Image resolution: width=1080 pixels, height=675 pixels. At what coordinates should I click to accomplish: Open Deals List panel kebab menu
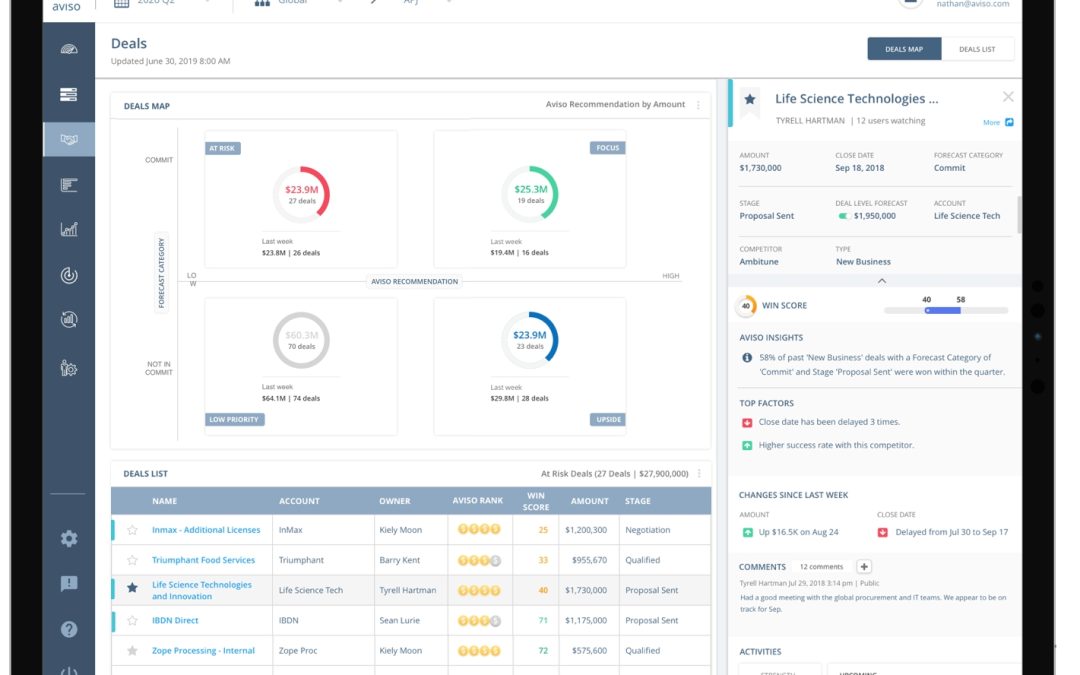point(699,473)
